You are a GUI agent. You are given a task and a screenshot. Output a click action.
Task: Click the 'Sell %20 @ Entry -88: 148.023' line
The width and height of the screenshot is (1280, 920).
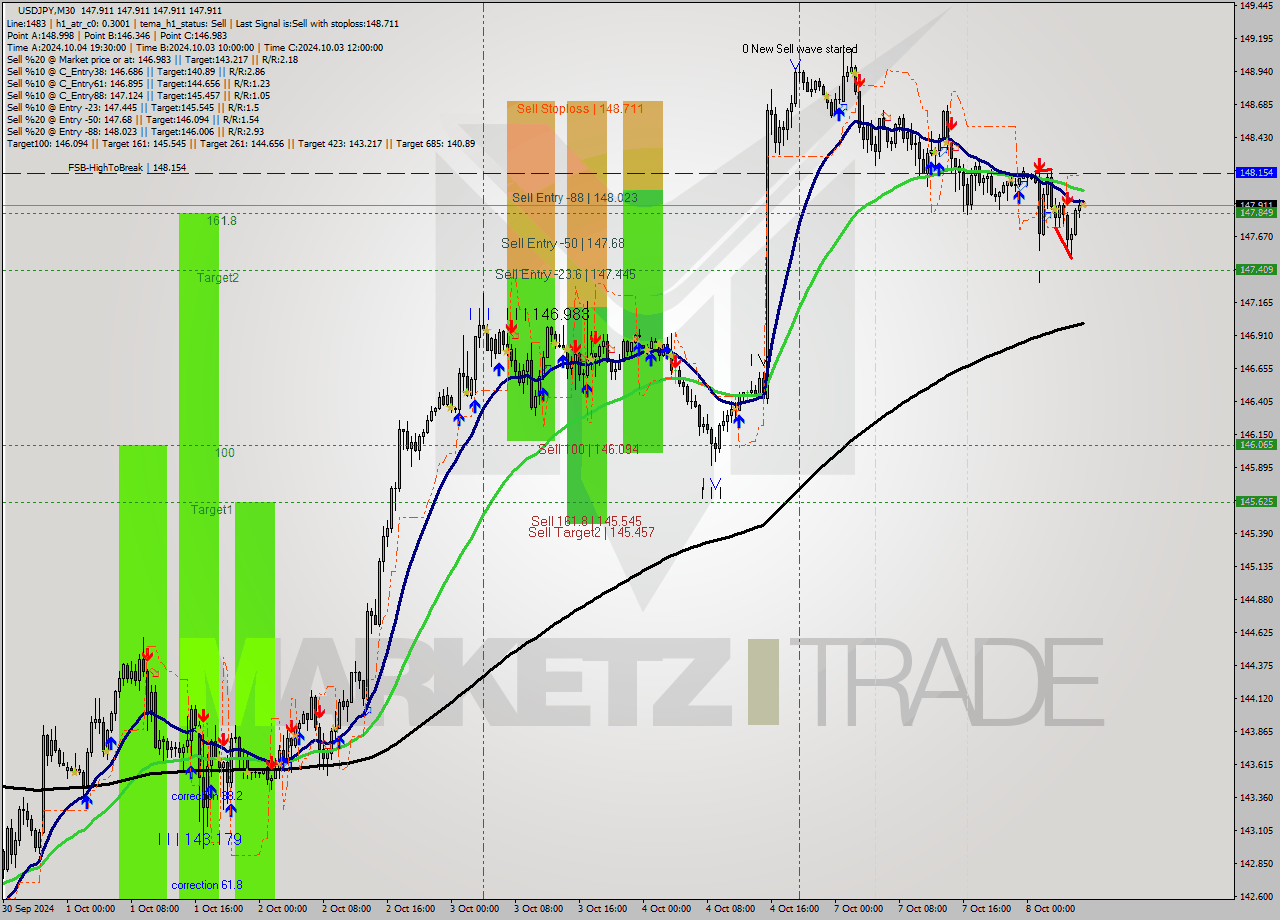click(135, 131)
